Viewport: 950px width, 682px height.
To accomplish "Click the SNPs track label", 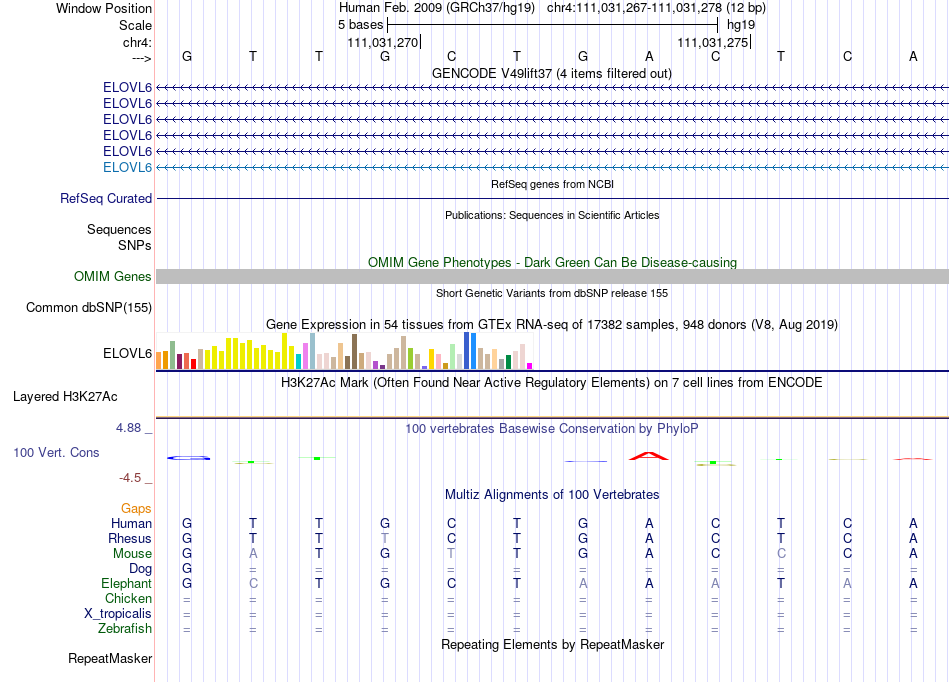I will coord(135,245).
